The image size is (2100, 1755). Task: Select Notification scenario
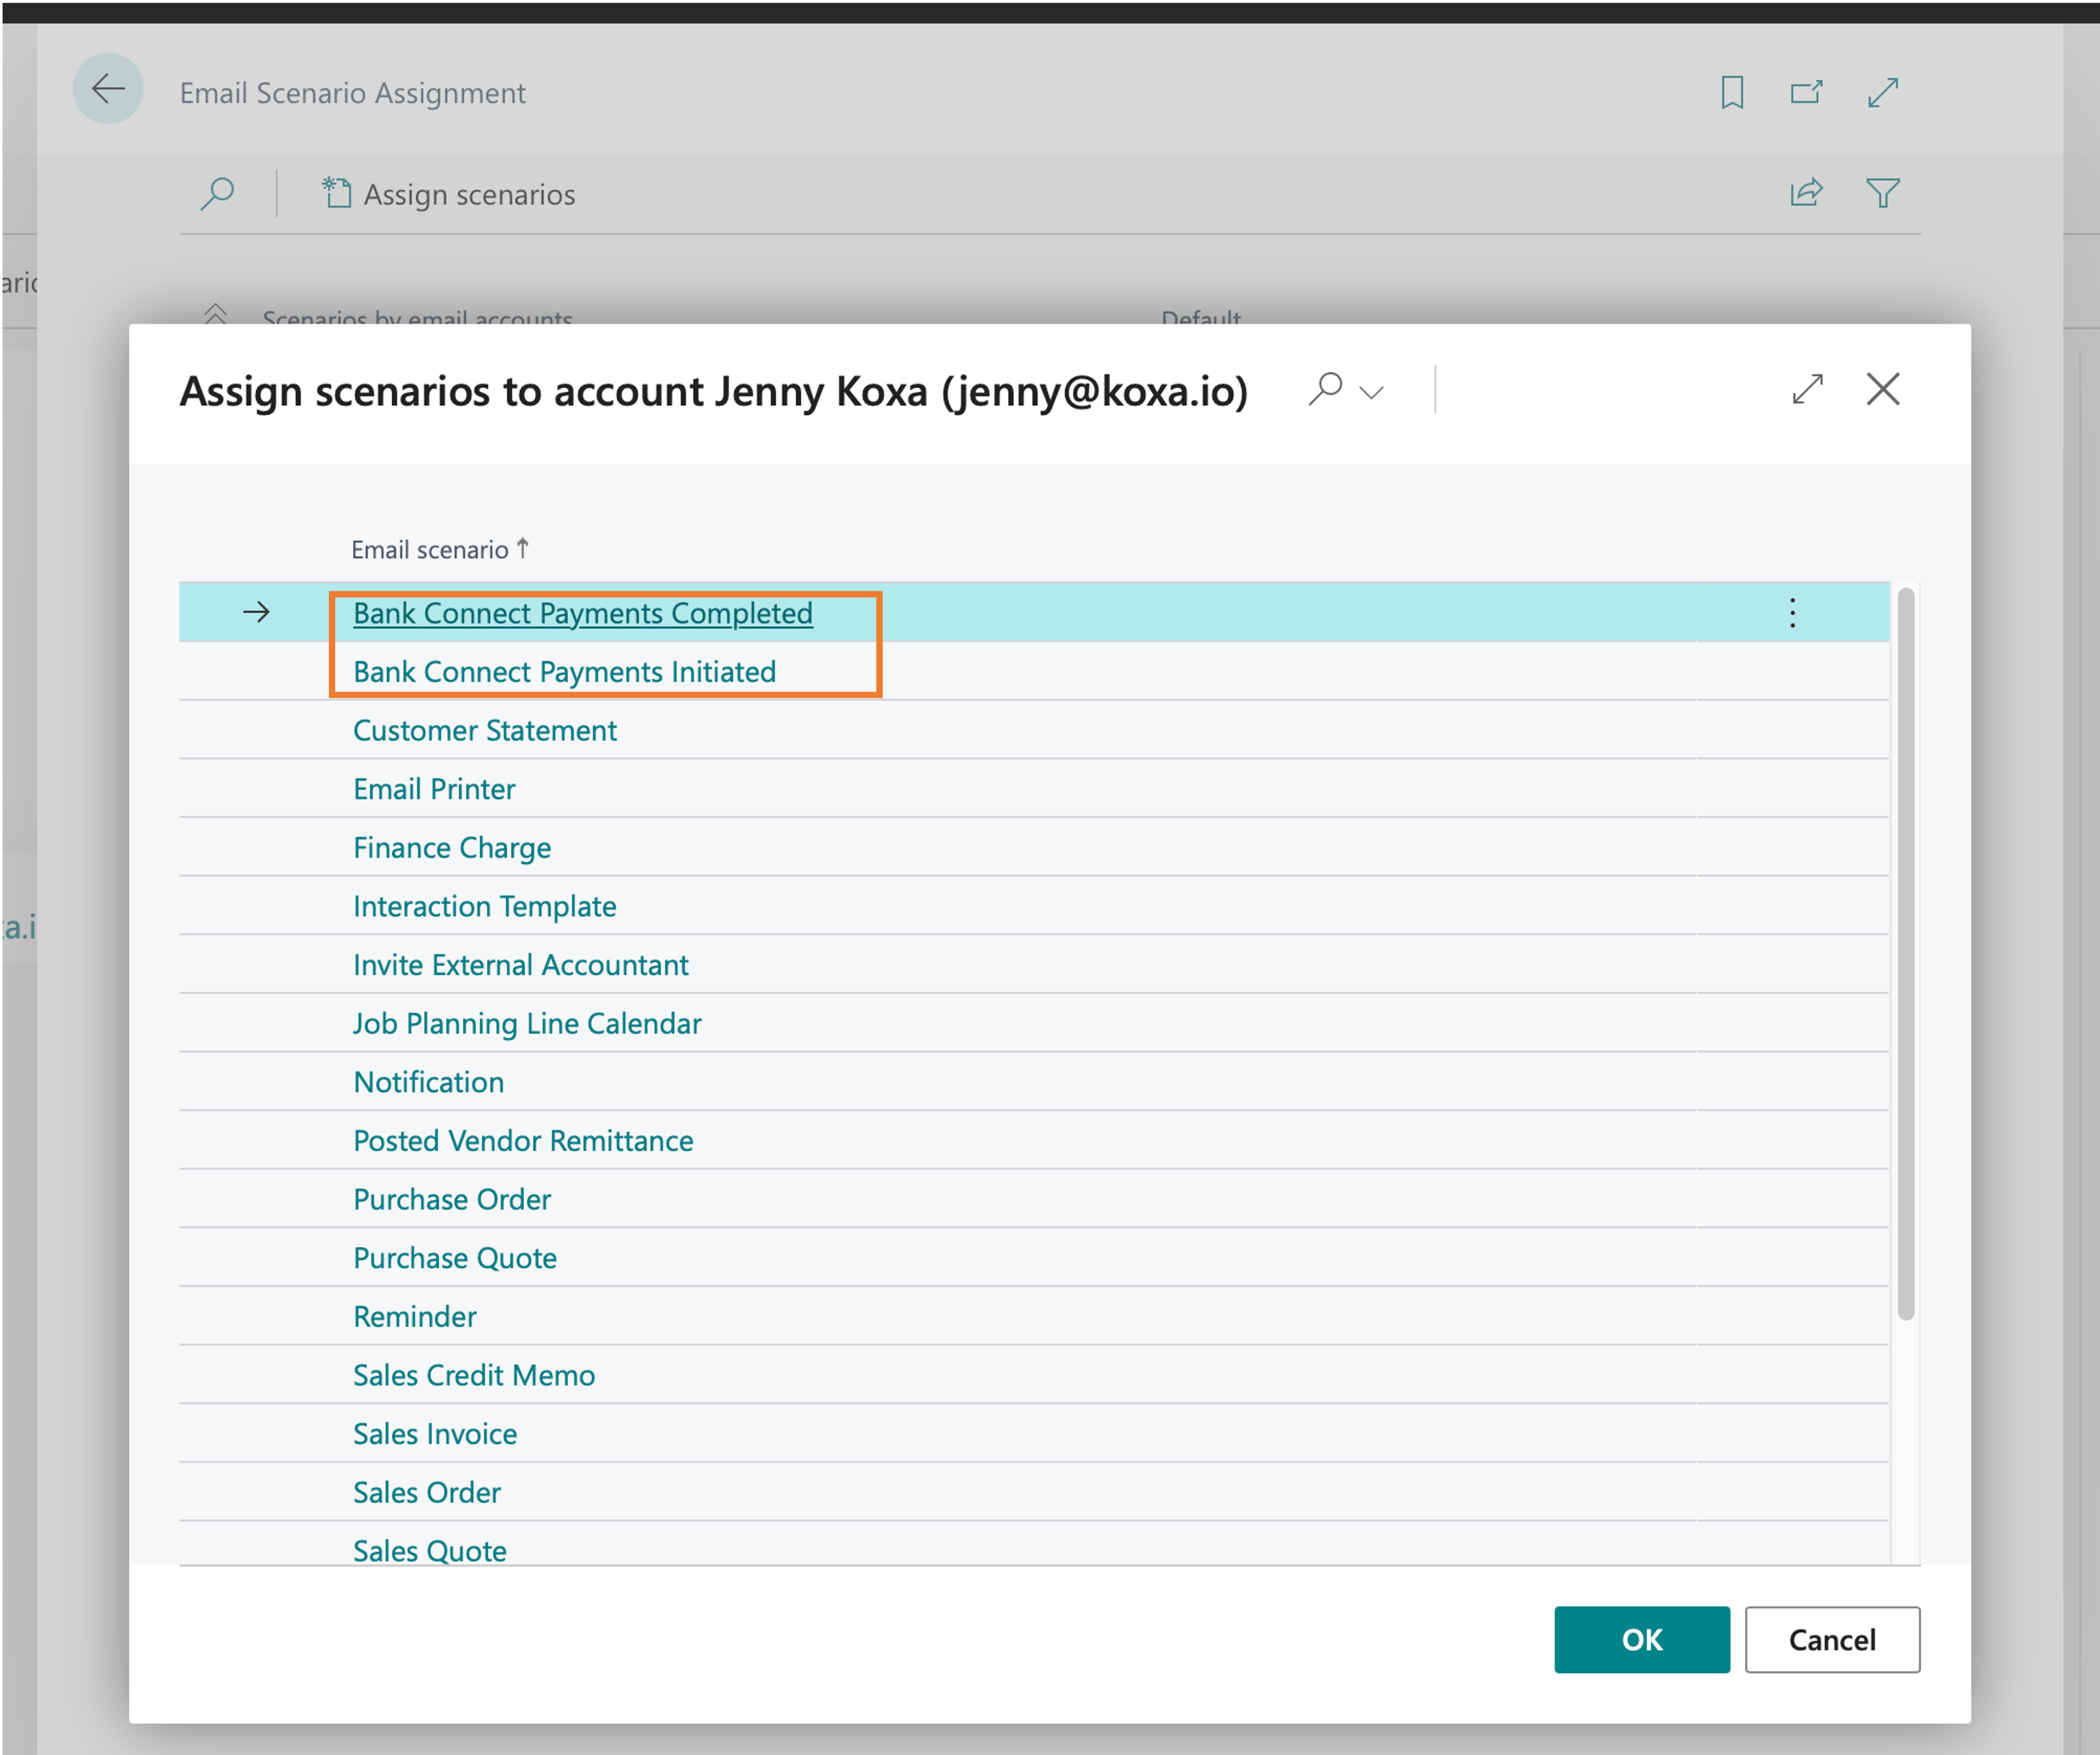[429, 1082]
